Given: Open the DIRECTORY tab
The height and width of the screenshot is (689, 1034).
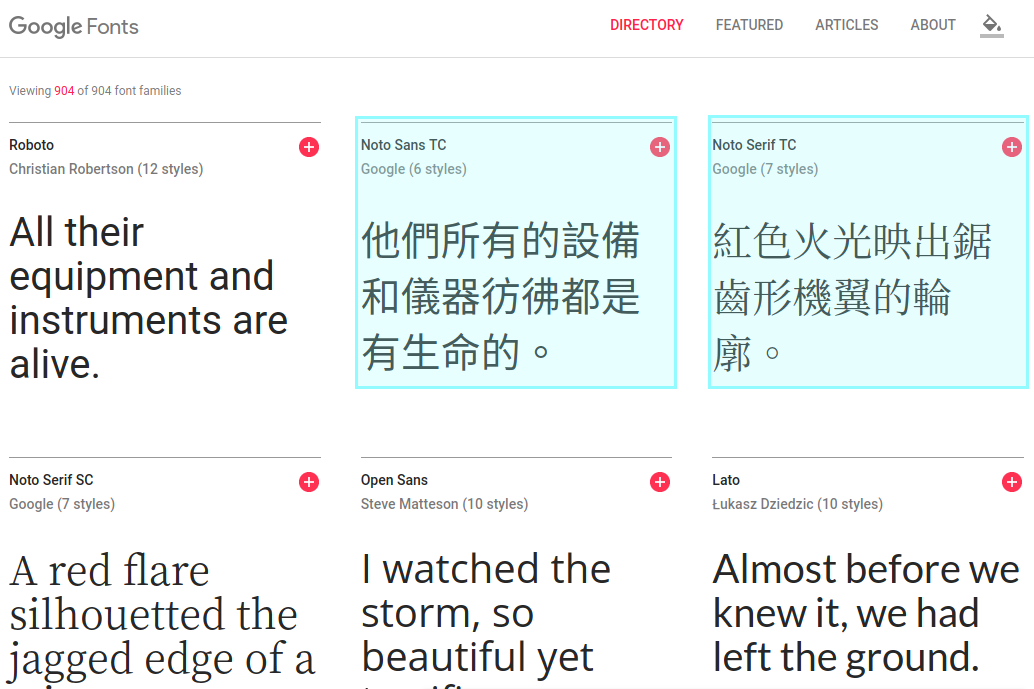Looking at the screenshot, I should (646, 25).
